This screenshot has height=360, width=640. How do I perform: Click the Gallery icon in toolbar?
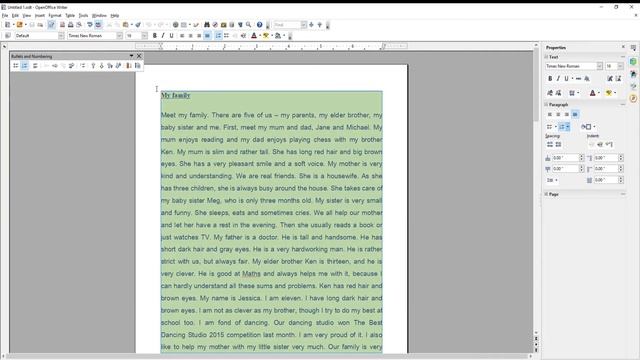click(224, 25)
